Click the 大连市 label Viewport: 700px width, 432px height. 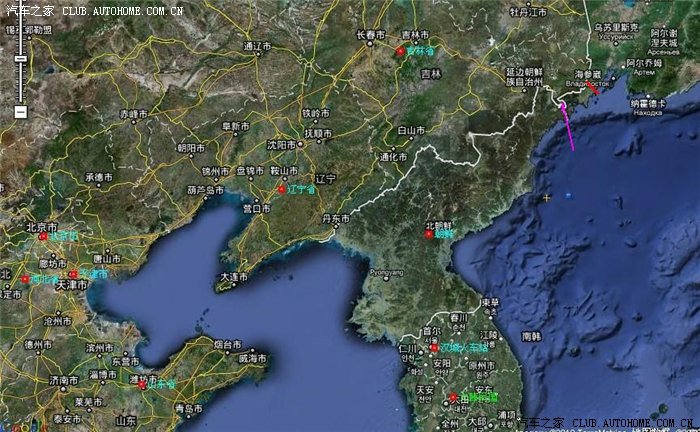point(234,277)
